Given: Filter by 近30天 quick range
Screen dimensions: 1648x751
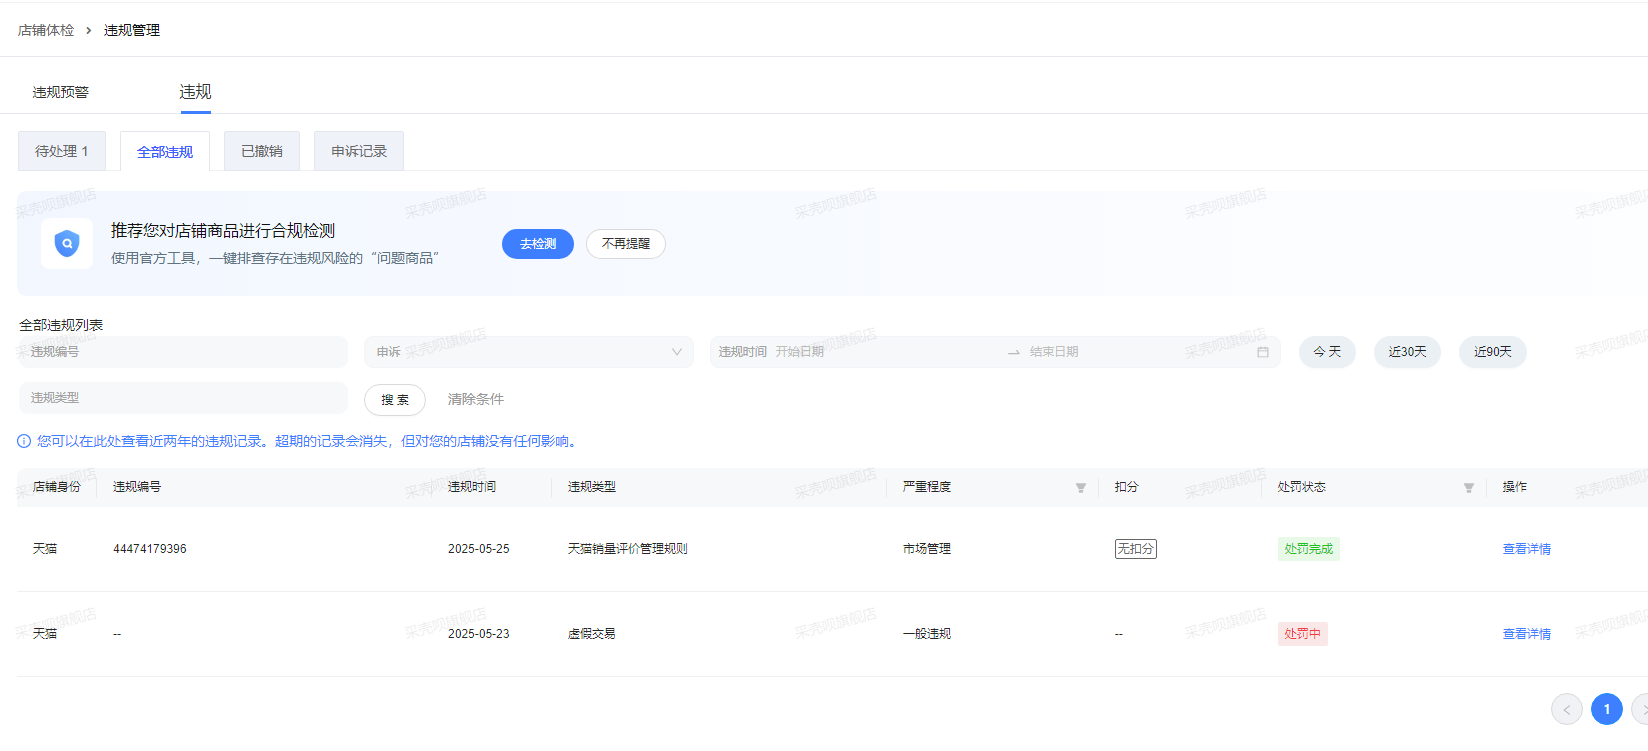Looking at the screenshot, I should coord(1407,352).
